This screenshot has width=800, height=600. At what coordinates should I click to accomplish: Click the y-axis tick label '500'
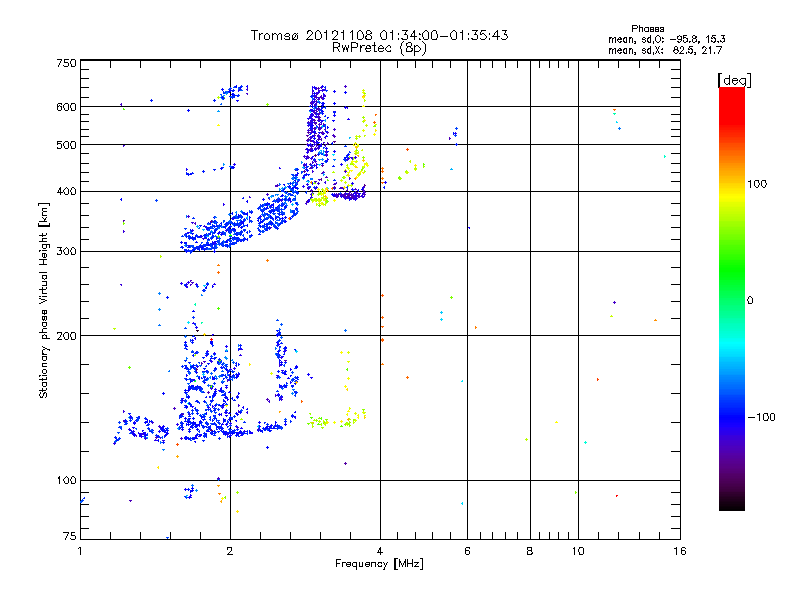click(66, 145)
